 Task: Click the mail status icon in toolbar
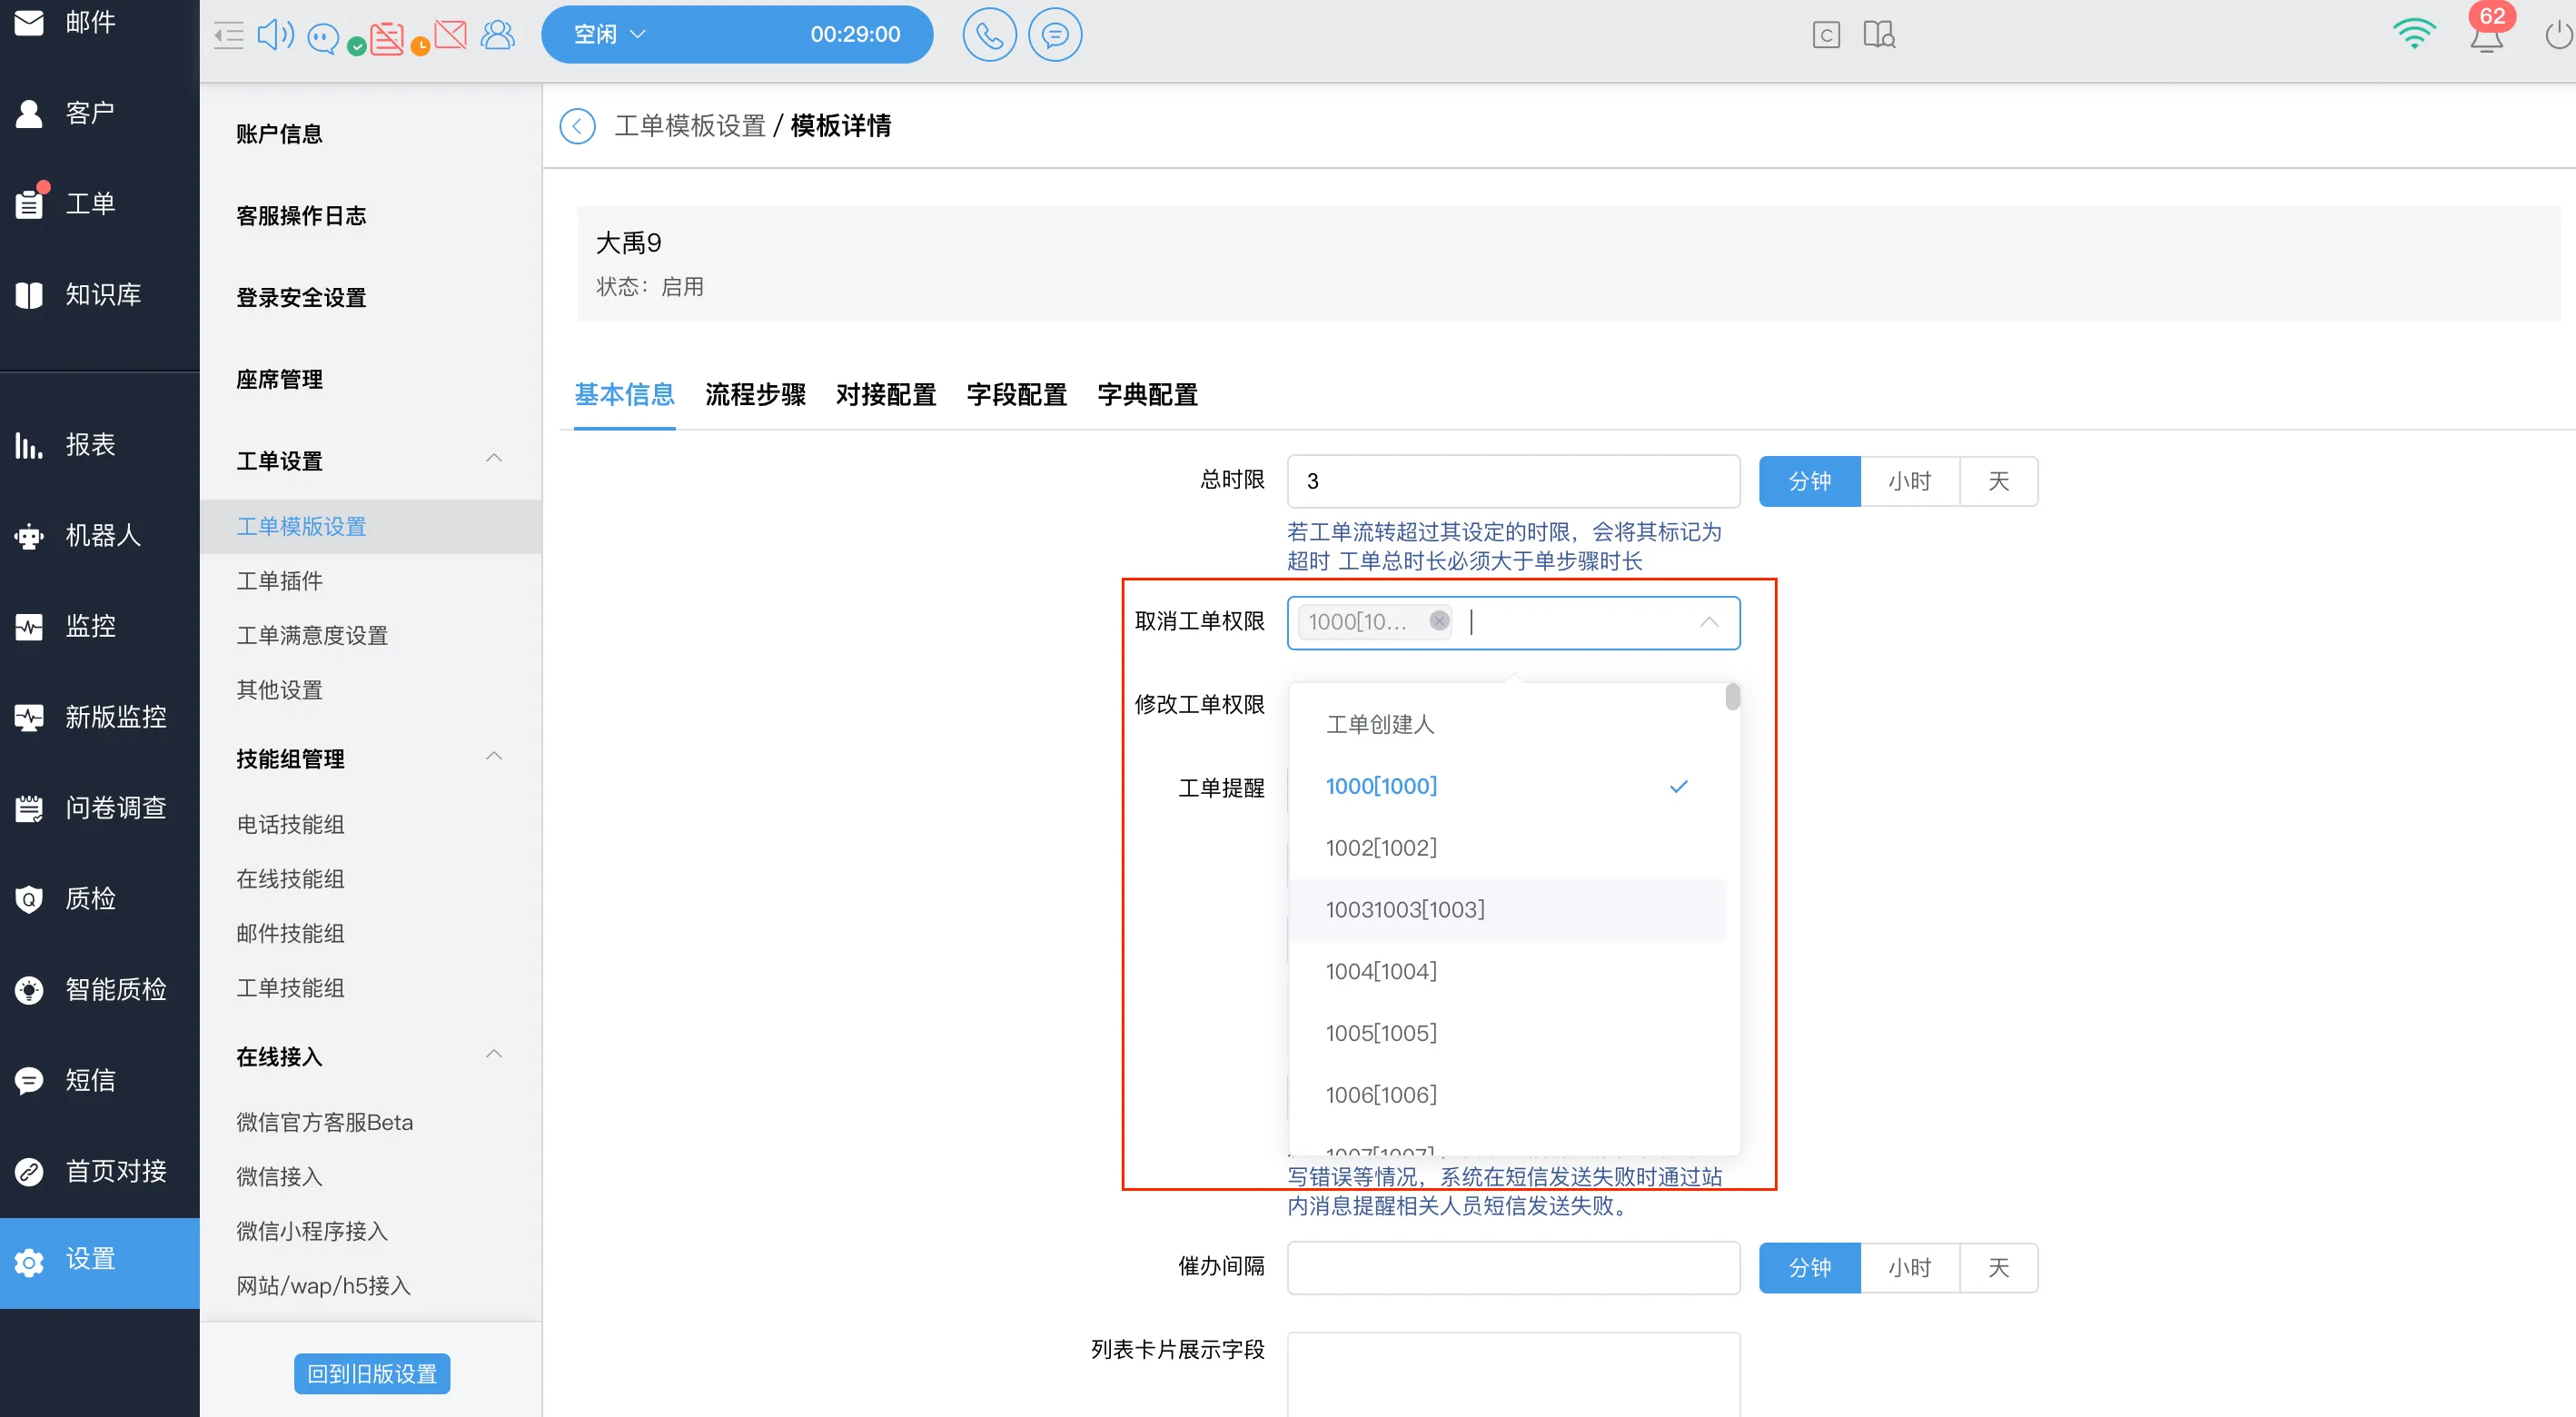click(x=450, y=35)
